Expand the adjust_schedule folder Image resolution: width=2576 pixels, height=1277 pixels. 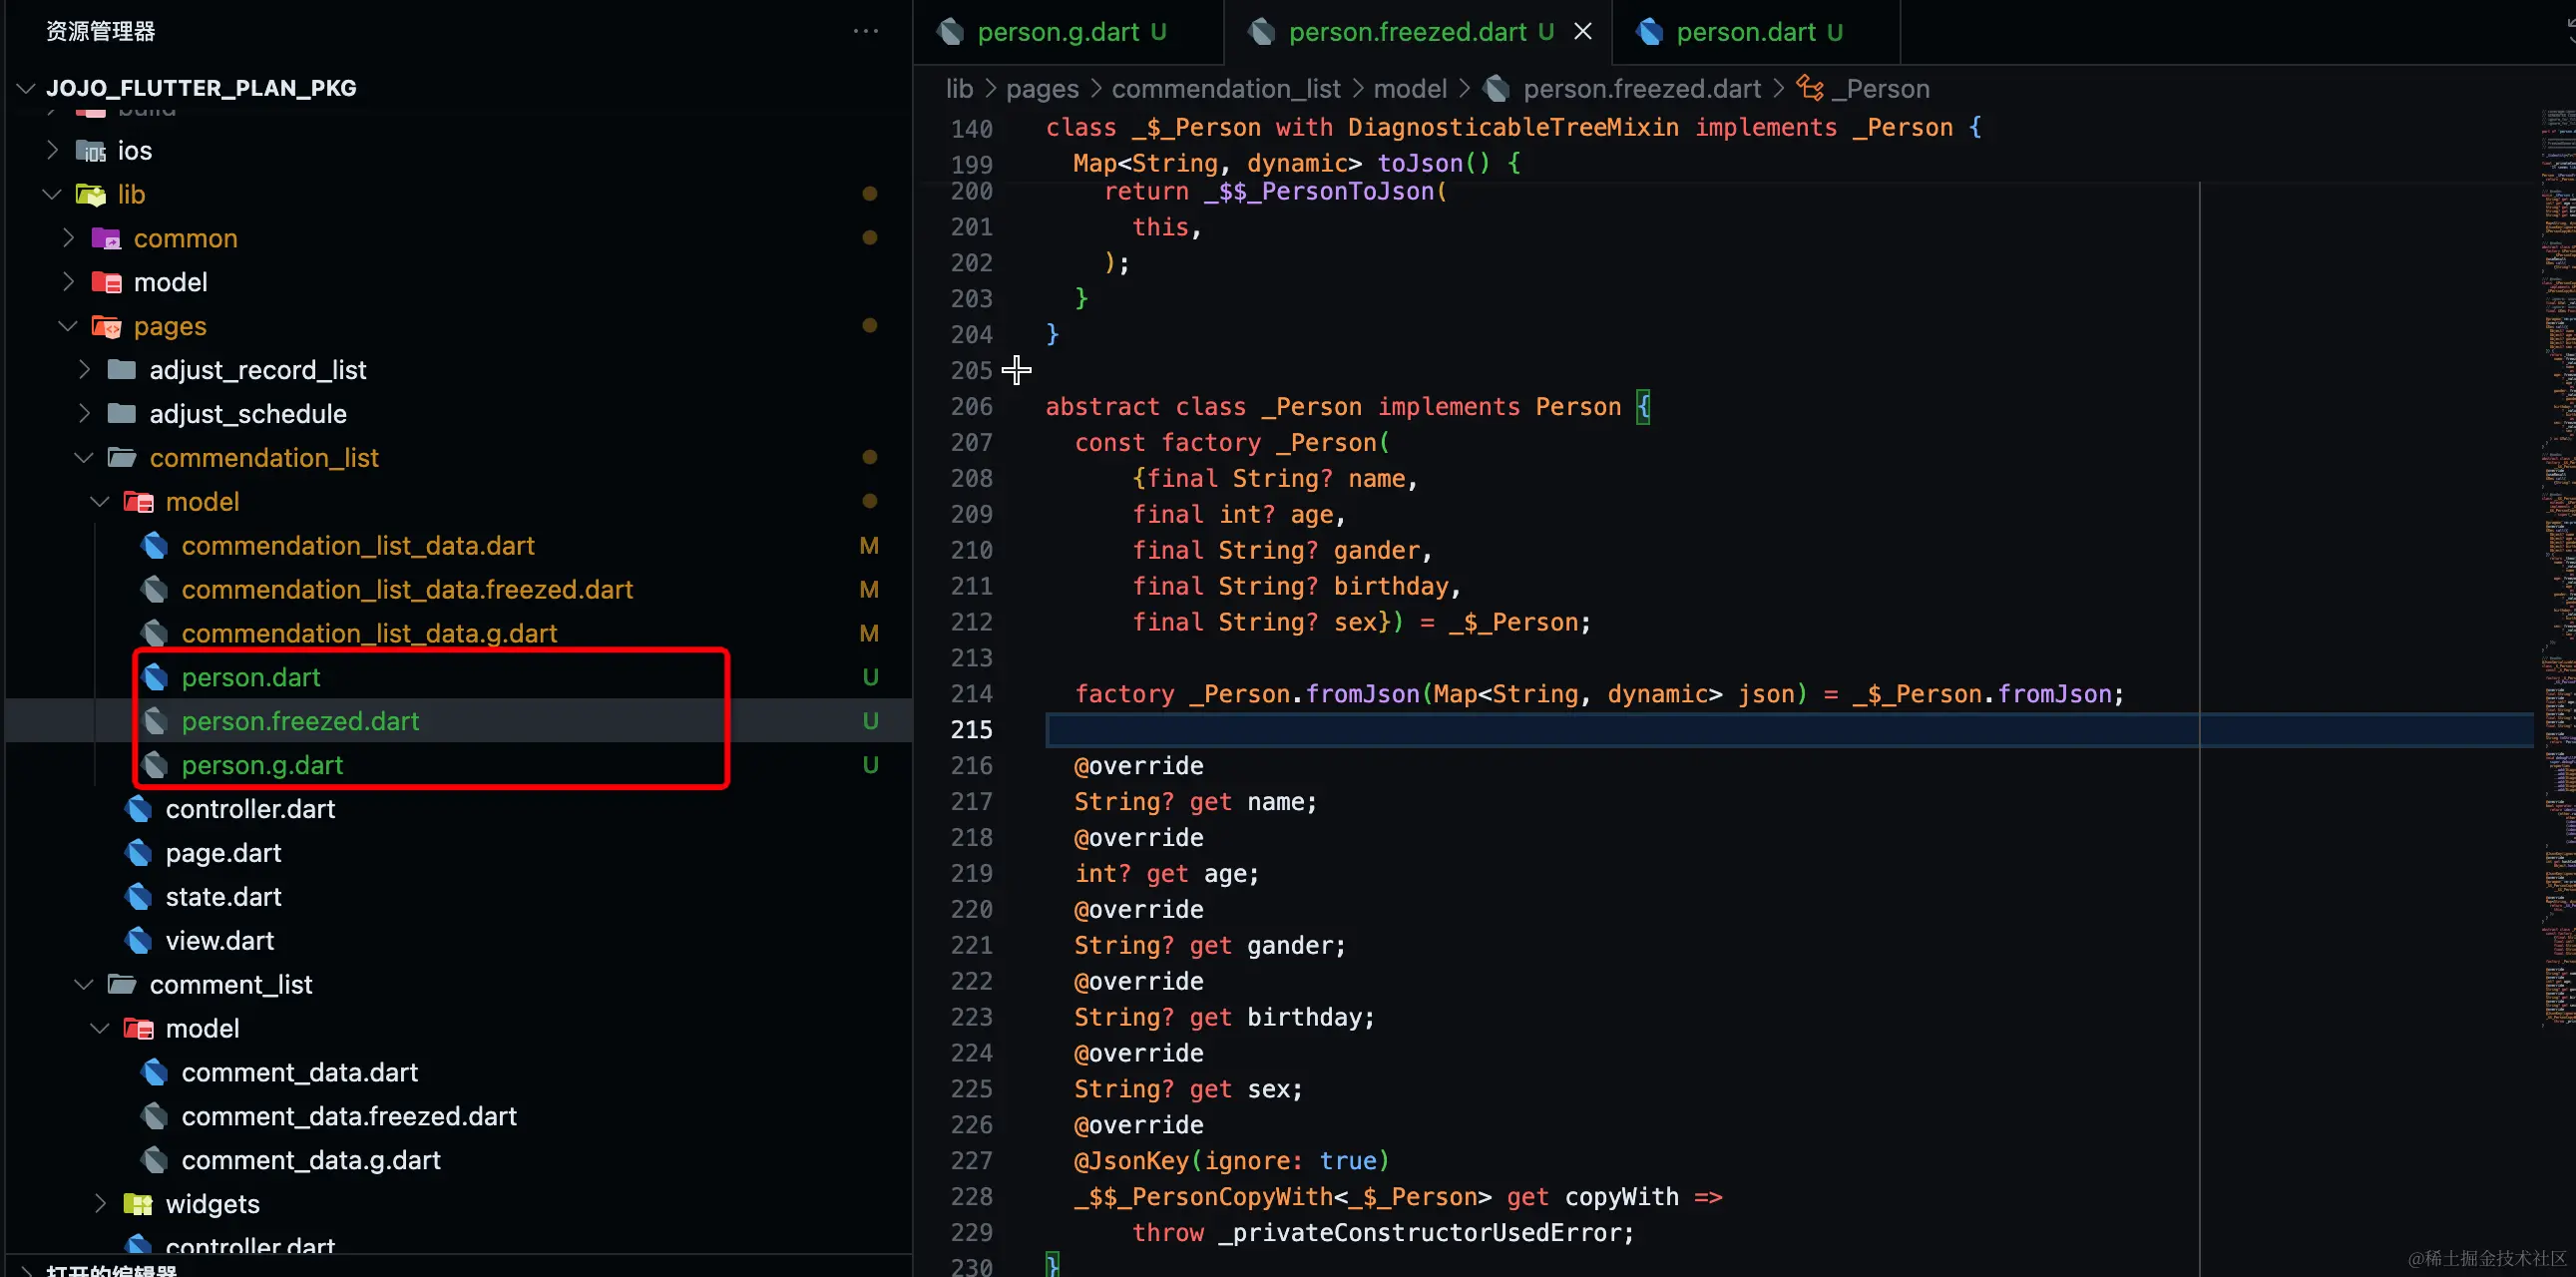(84, 414)
